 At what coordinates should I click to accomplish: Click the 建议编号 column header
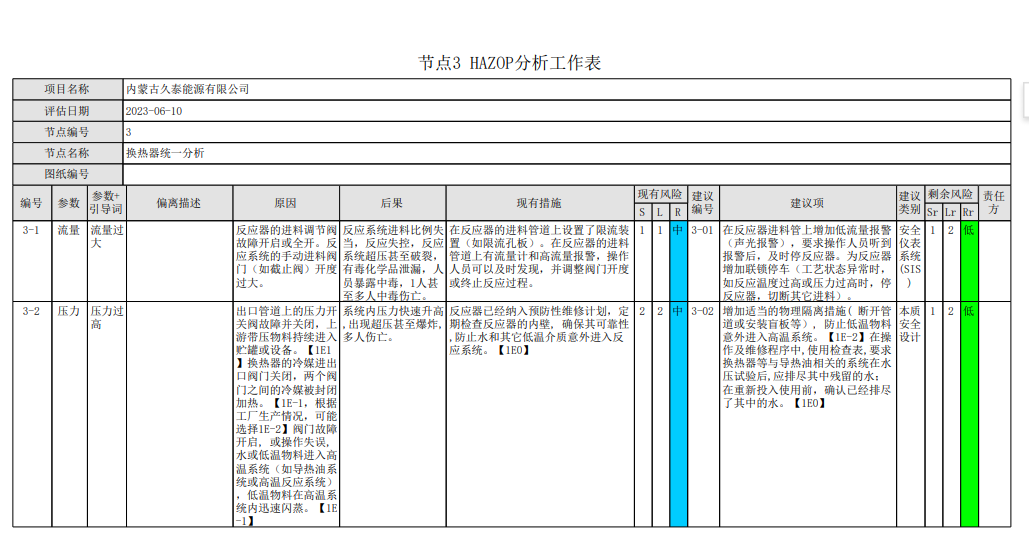(704, 203)
